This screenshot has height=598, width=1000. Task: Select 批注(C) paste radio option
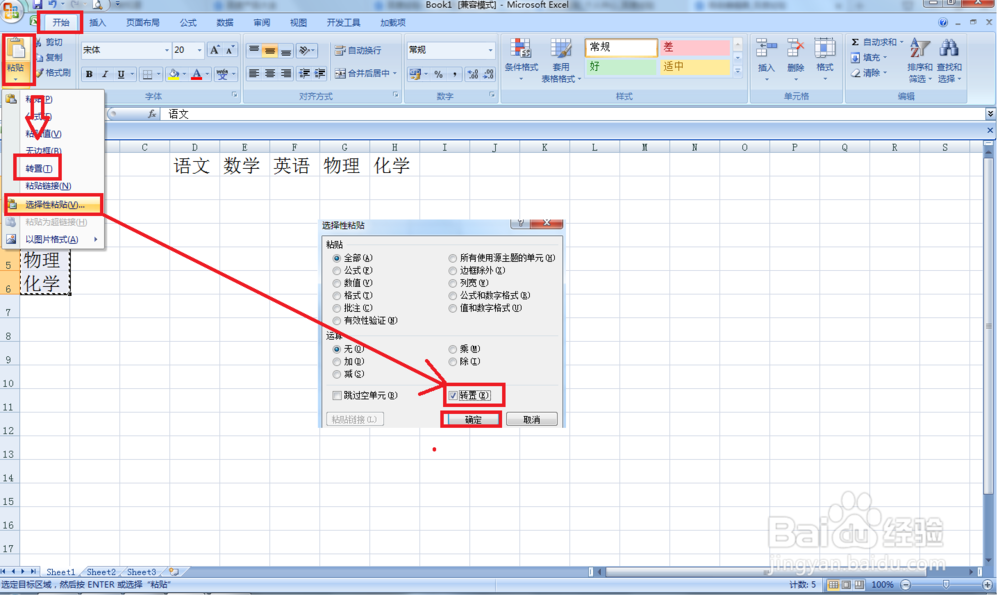(337, 309)
